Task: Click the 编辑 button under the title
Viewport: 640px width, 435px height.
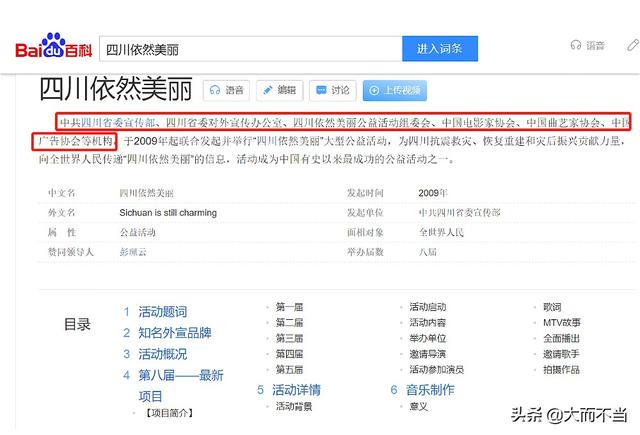Action: point(280,90)
